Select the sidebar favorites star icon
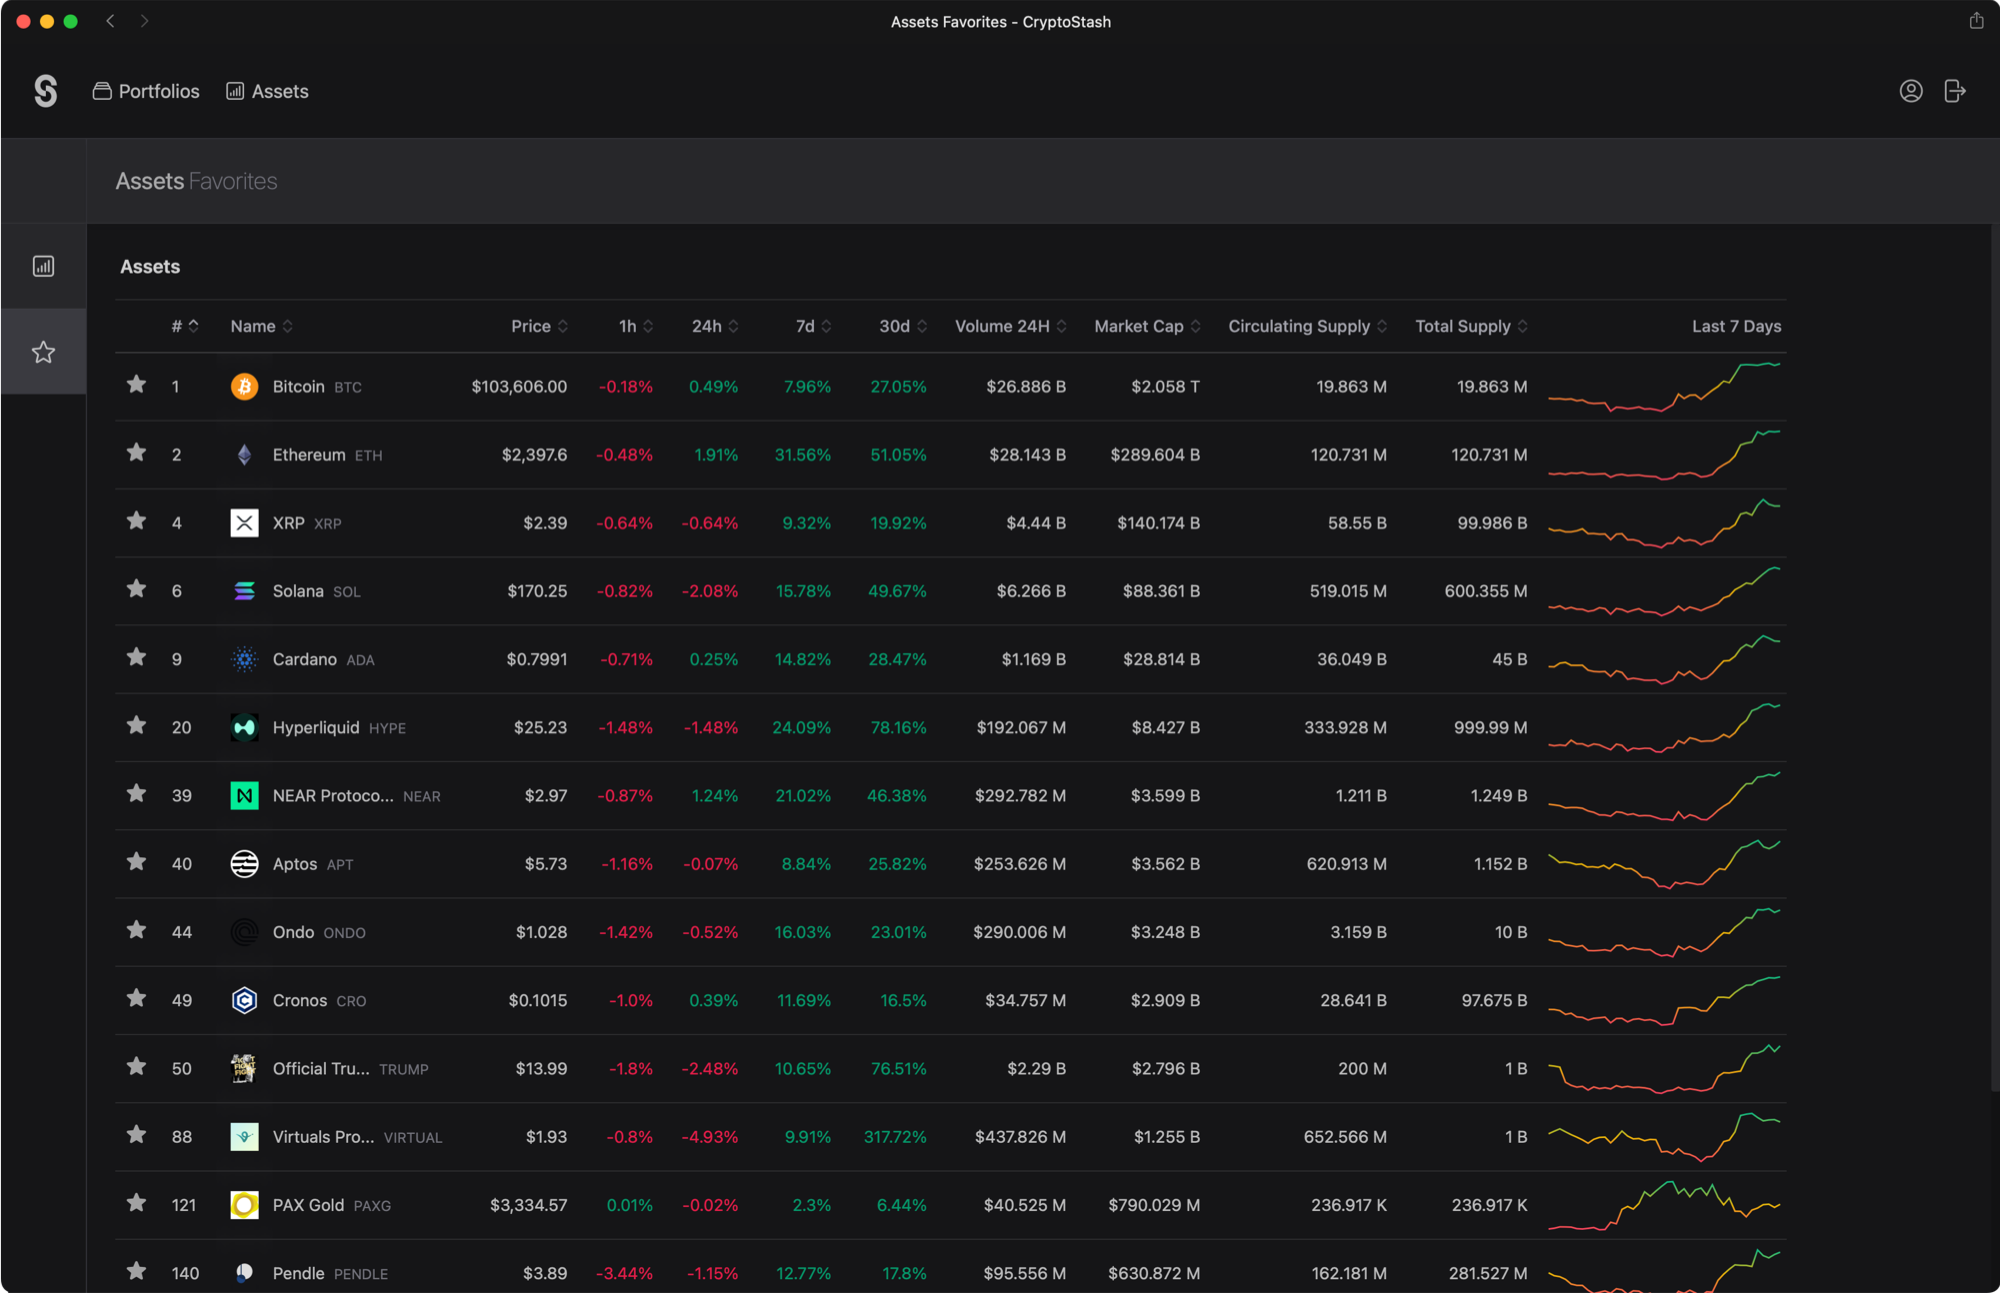Screen dimensions: 2000x1293 tap(43, 352)
